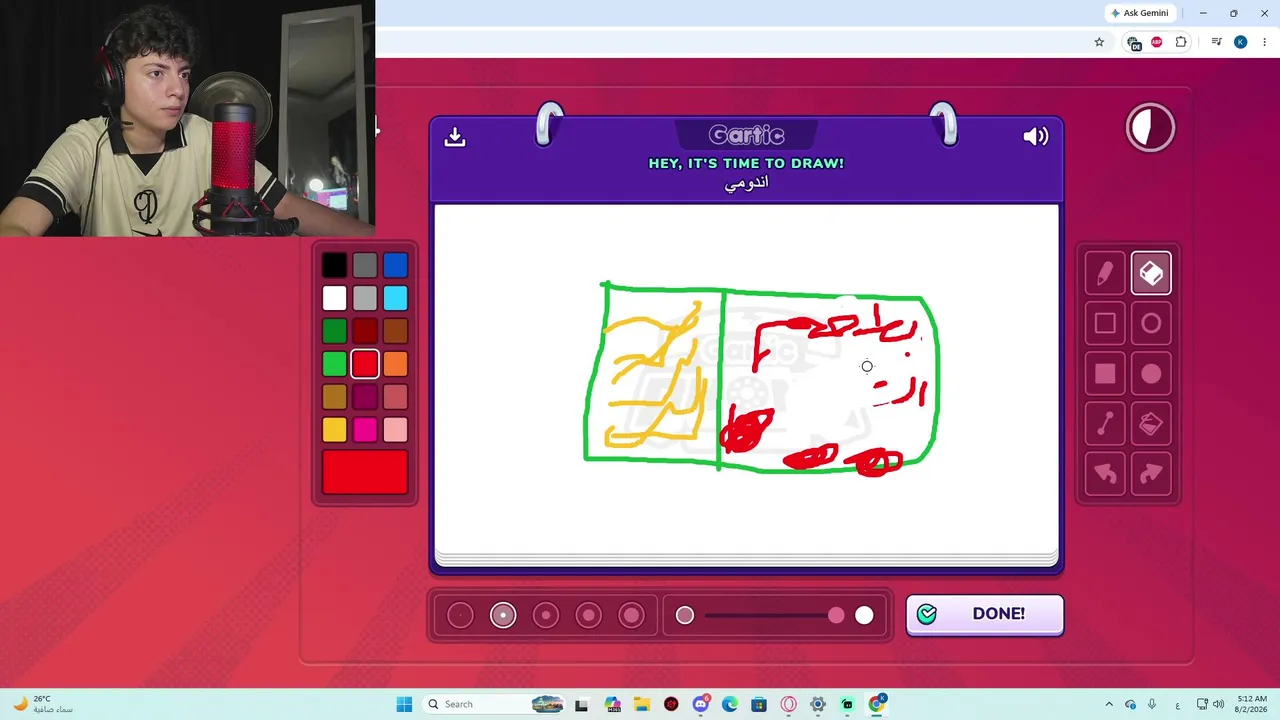This screenshot has width=1280, height=720.
Task: Choose the empty ellipse shape tool
Action: click(1151, 324)
